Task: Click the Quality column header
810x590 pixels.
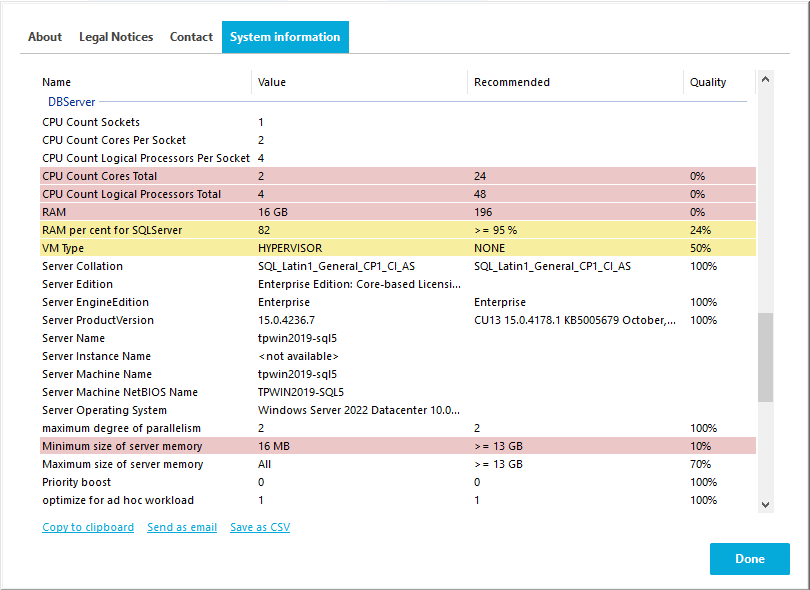Action: tap(708, 82)
